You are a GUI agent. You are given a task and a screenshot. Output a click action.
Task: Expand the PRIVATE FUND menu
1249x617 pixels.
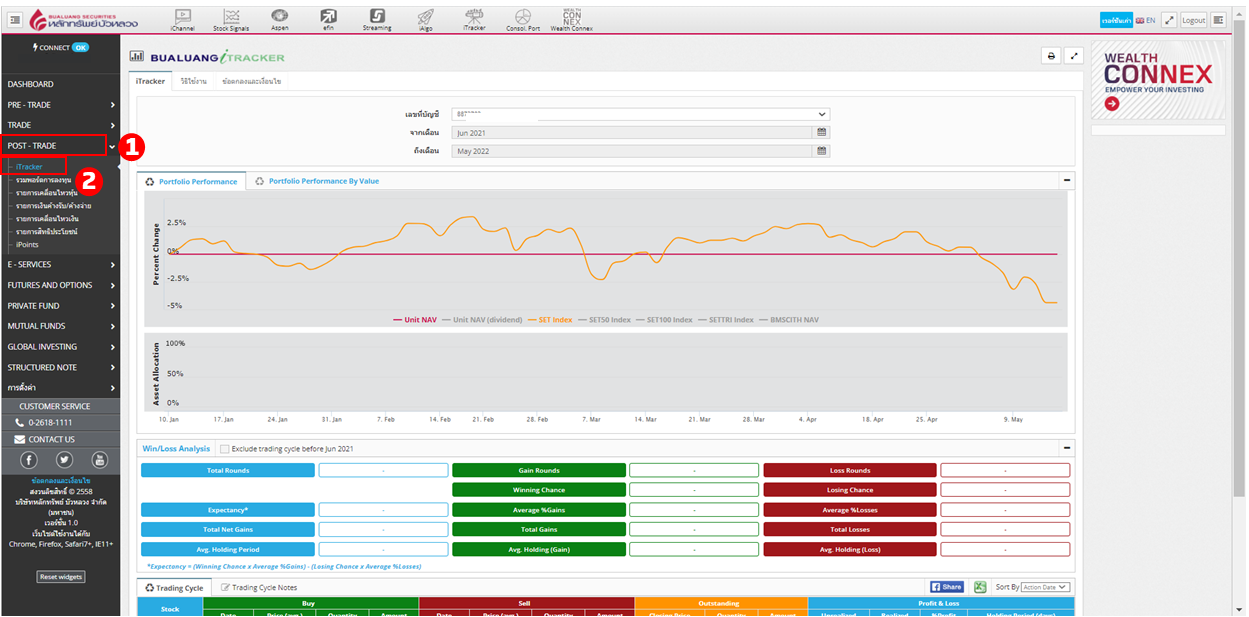coord(60,306)
